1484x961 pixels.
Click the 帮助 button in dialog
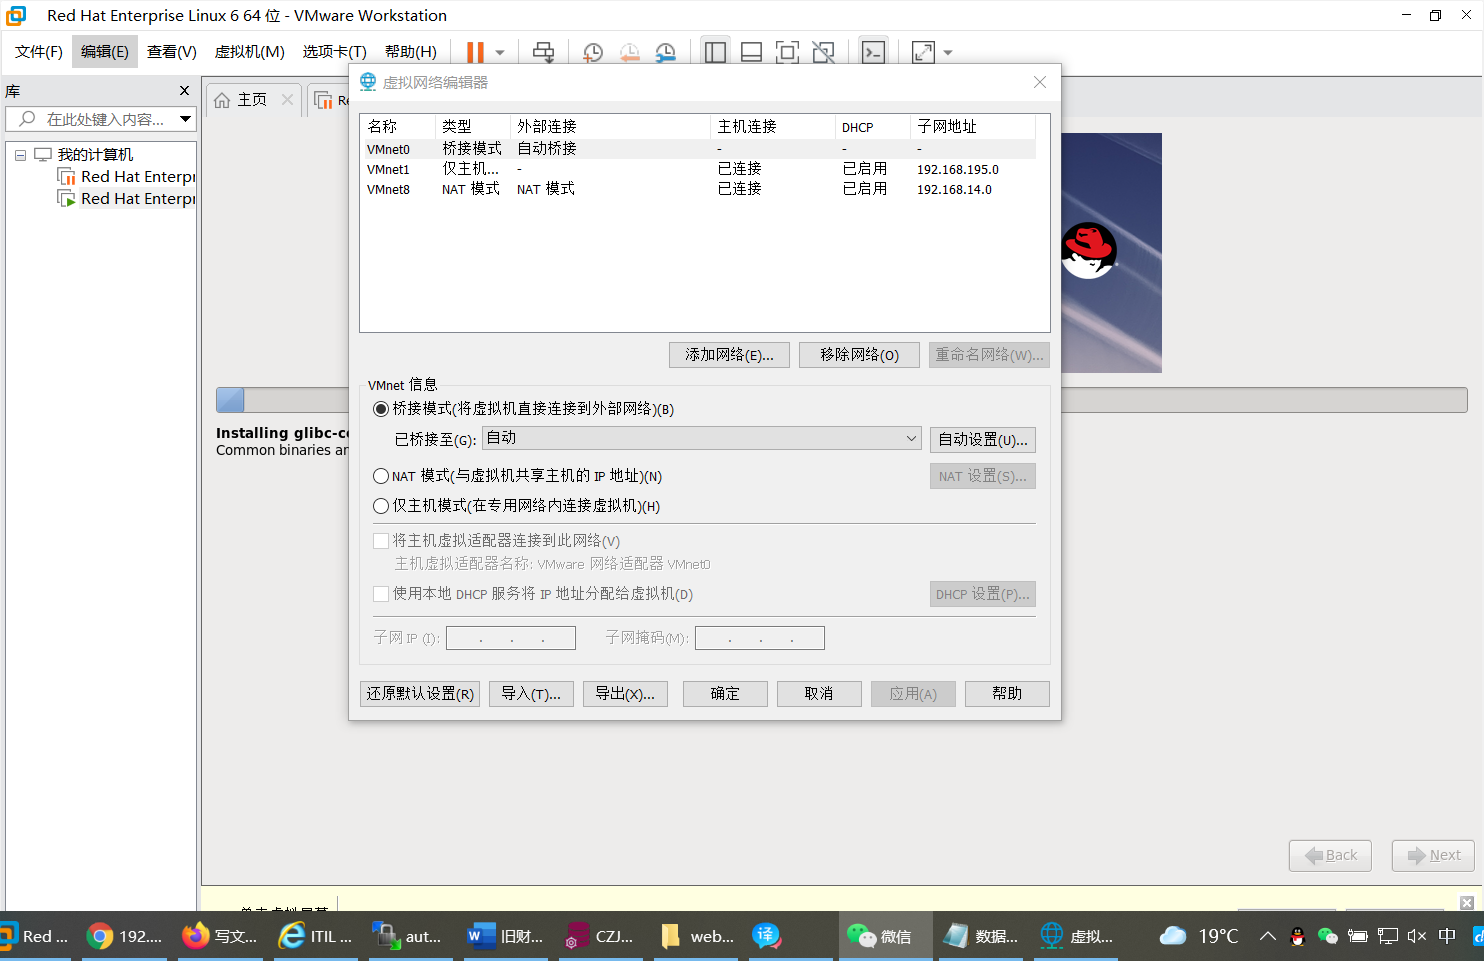1007,694
